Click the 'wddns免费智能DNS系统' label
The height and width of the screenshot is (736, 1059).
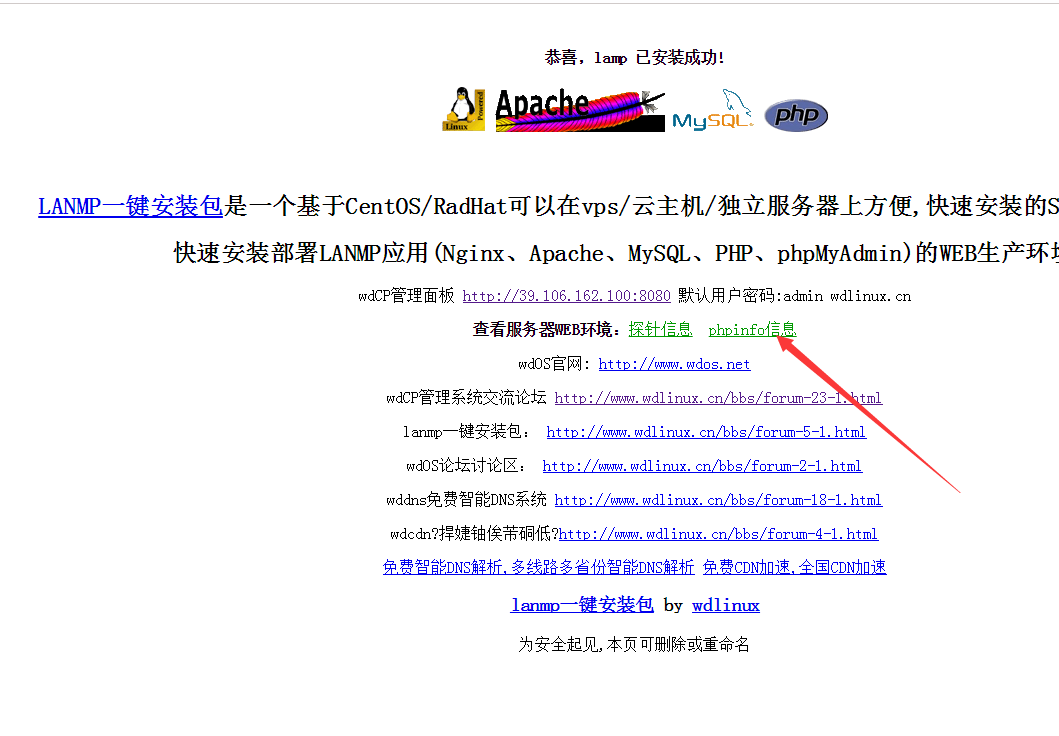point(466,500)
